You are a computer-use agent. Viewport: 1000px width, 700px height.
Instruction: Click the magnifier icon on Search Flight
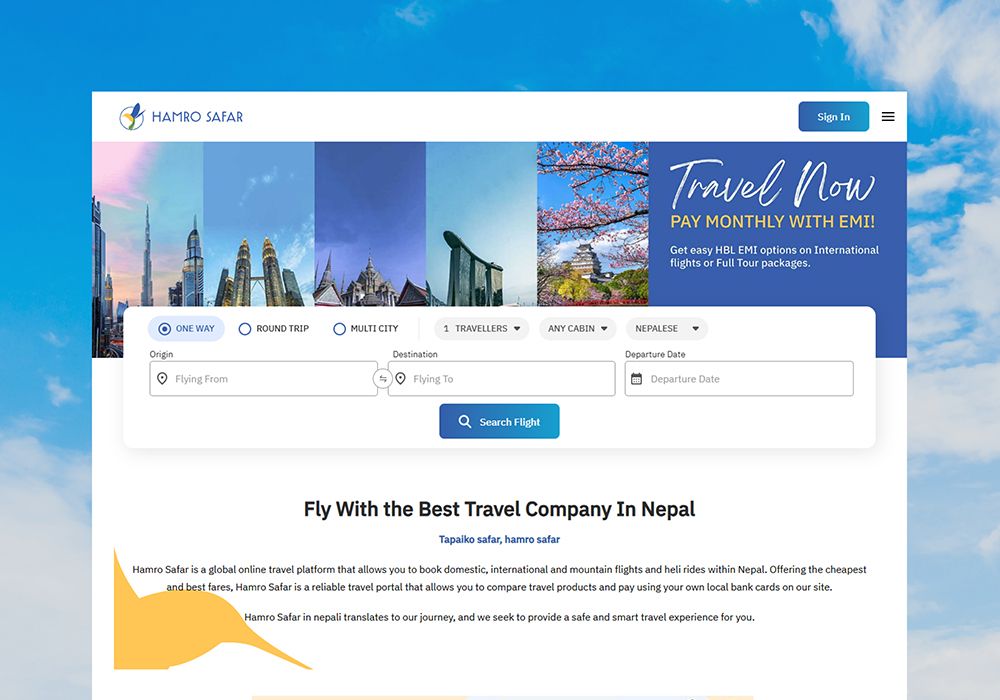click(x=465, y=421)
